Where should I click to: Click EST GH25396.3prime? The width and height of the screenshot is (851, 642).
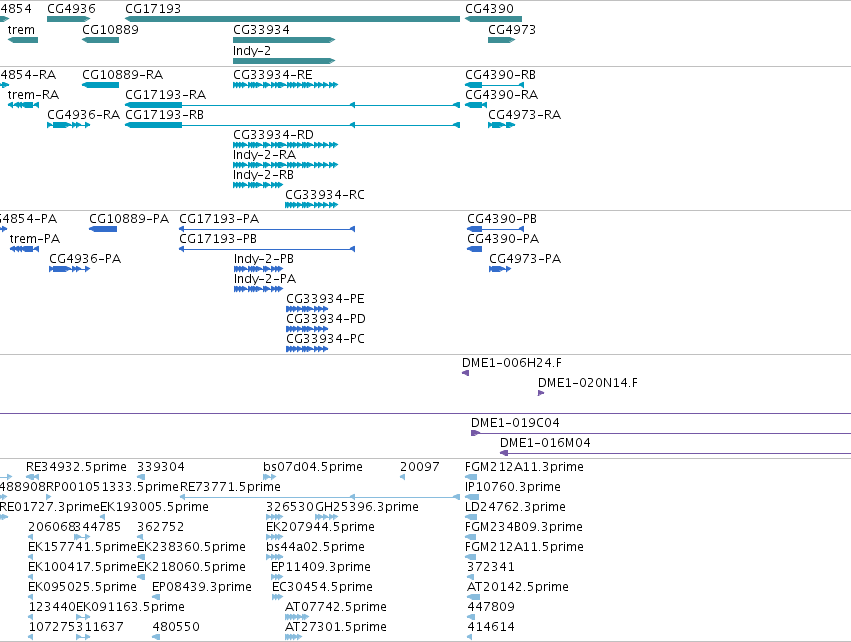click(x=327, y=517)
